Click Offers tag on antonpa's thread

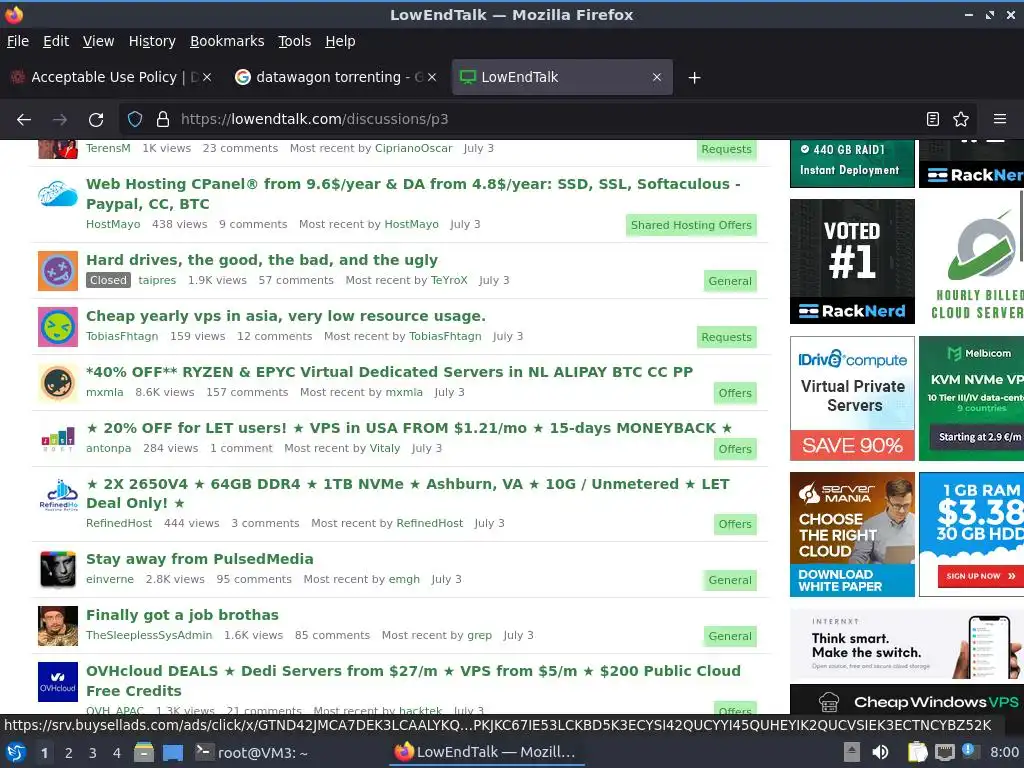click(x=735, y=449)
